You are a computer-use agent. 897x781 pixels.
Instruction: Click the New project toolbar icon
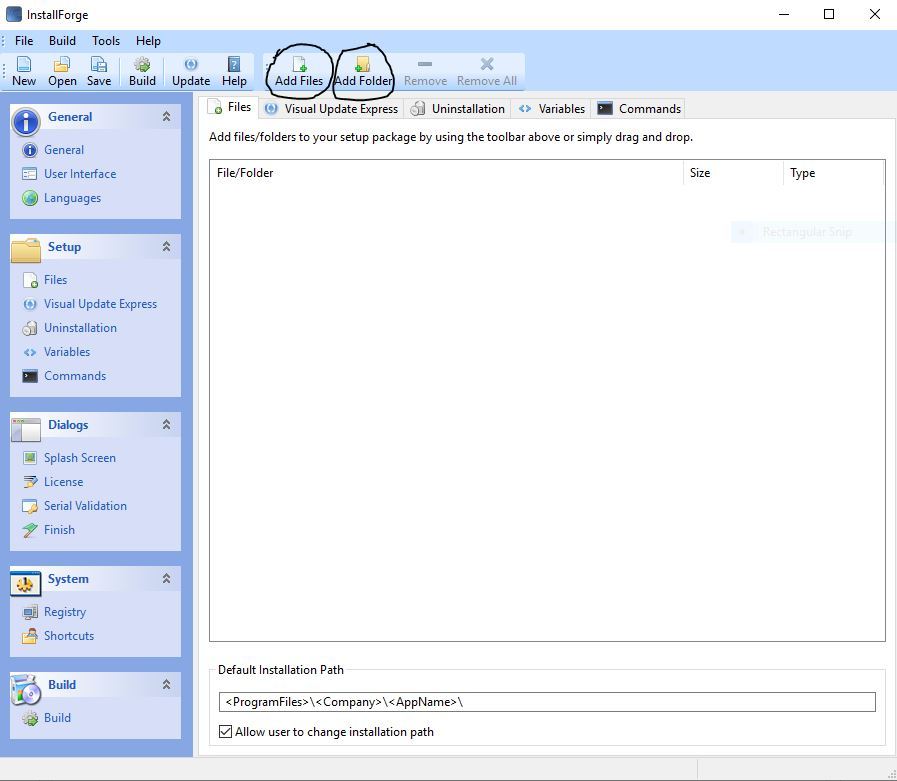point(24,65)
